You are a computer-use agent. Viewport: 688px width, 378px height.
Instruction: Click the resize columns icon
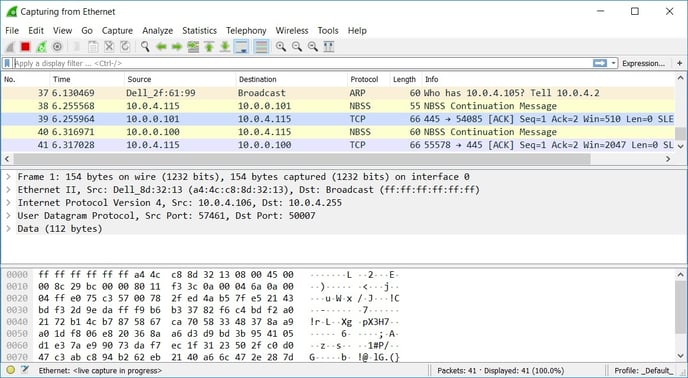point(329,47)
